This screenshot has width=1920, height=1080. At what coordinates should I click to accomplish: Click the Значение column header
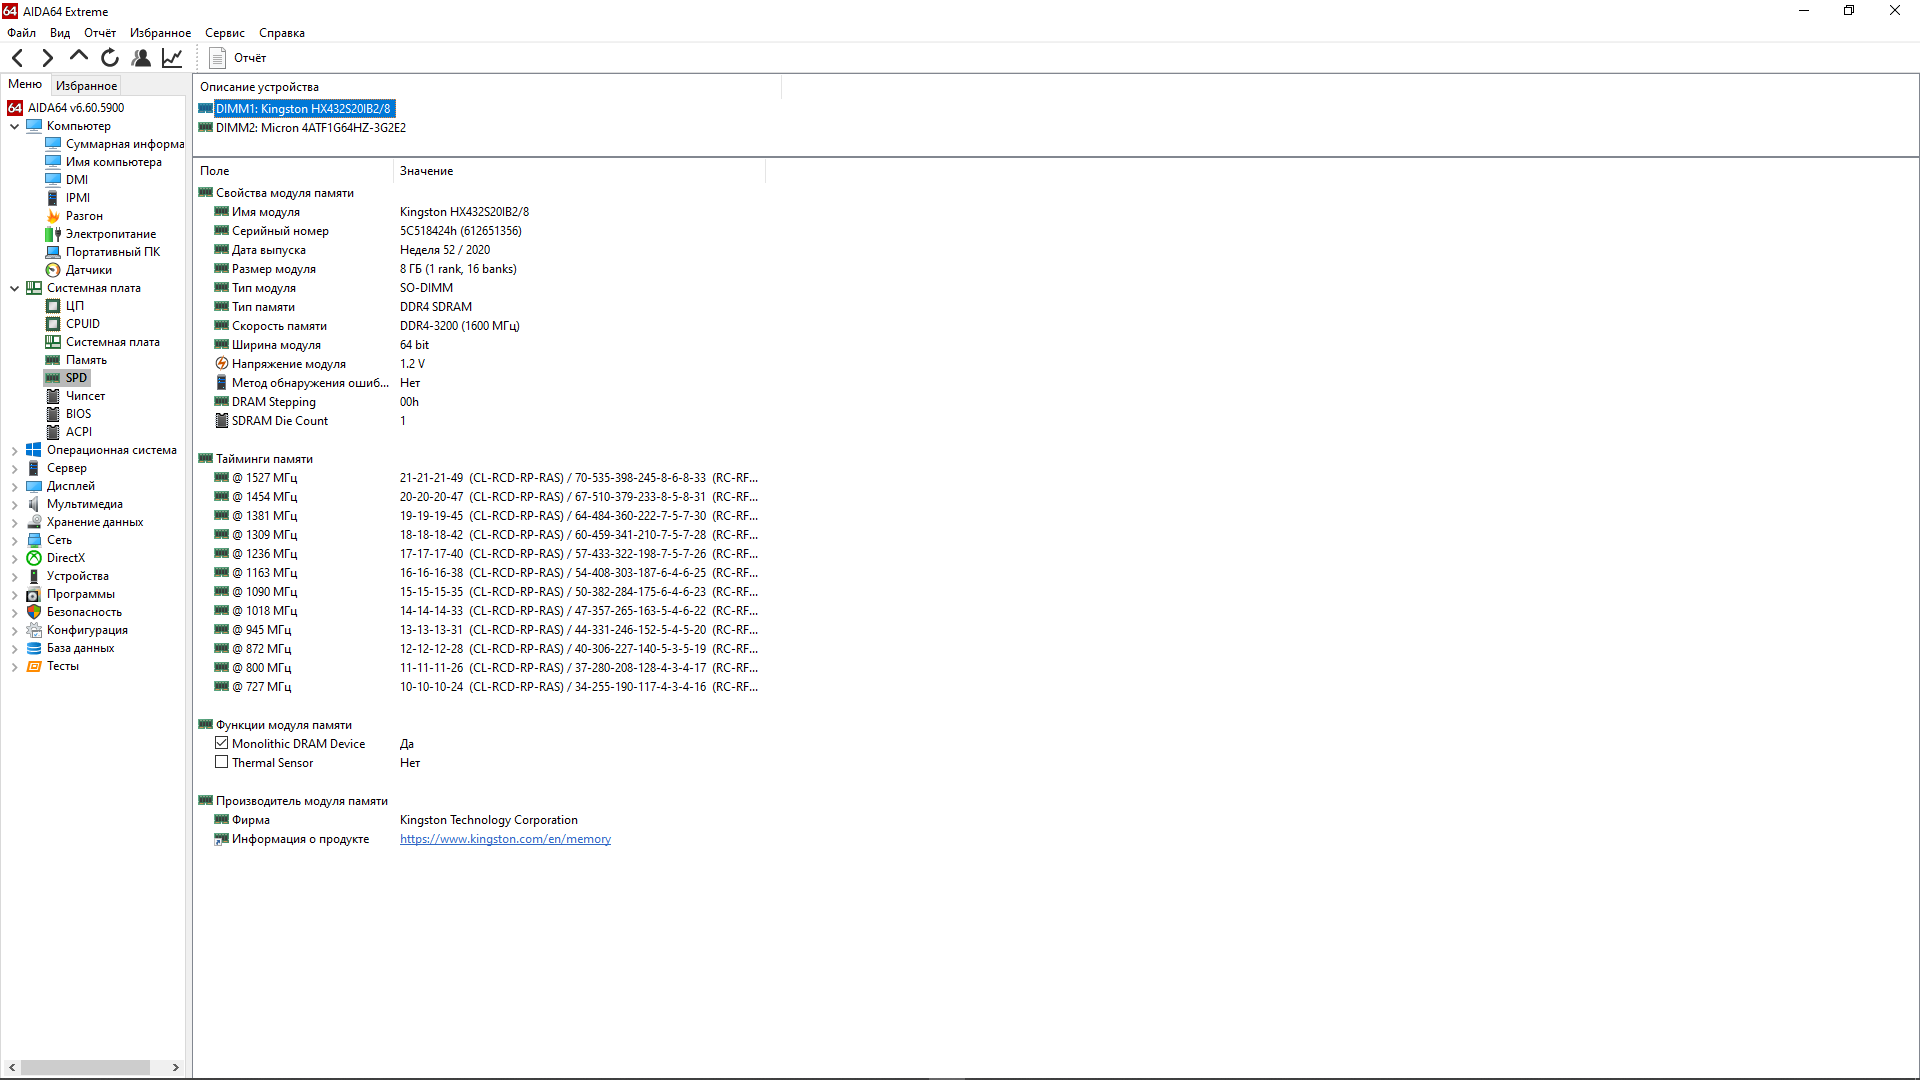click(x=427, y=171)
